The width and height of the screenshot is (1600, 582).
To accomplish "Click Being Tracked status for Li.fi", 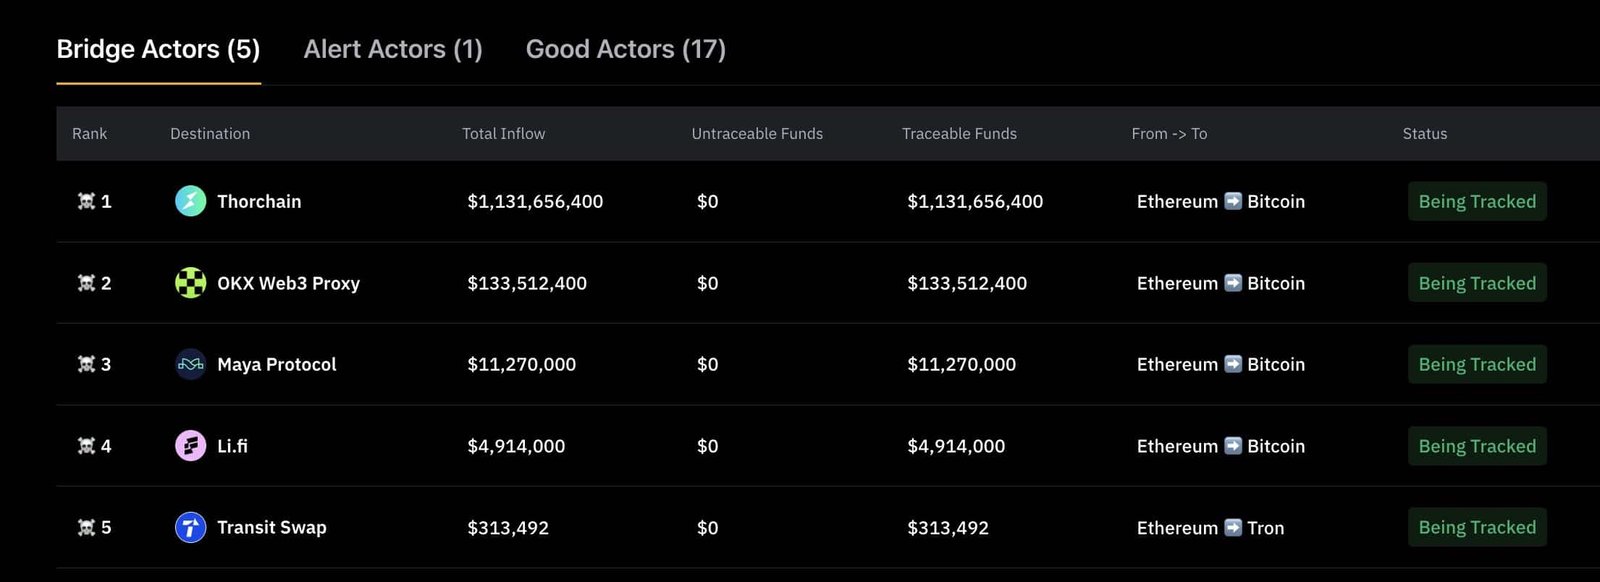I will pyautogui.click(x=1476, y=446).
